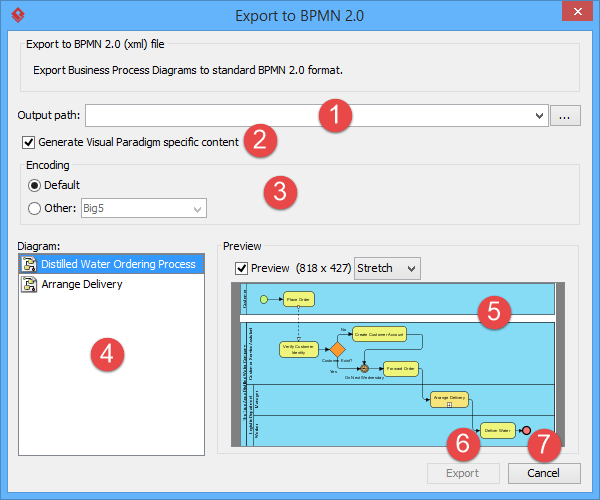Click the Deliver Water task in preview

[498, 431]
